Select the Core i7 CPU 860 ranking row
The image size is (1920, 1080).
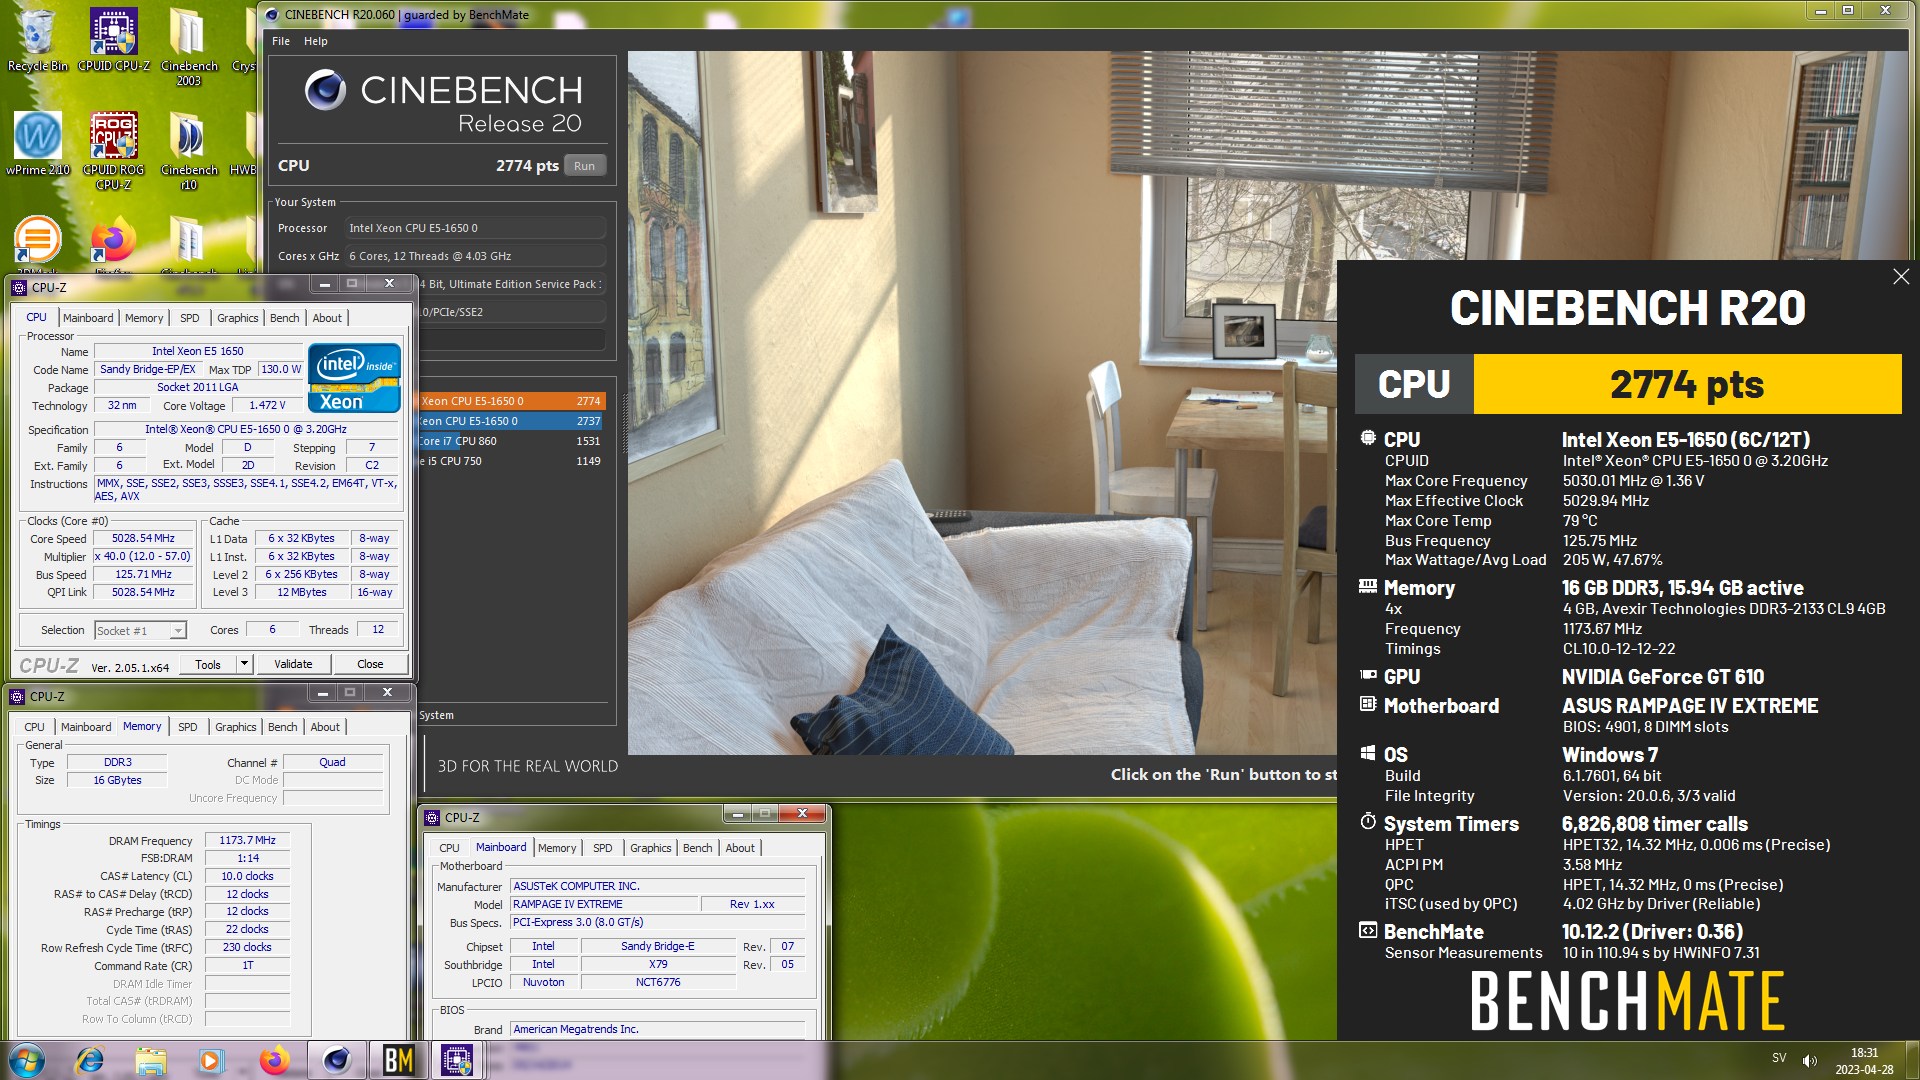point(511,441)
